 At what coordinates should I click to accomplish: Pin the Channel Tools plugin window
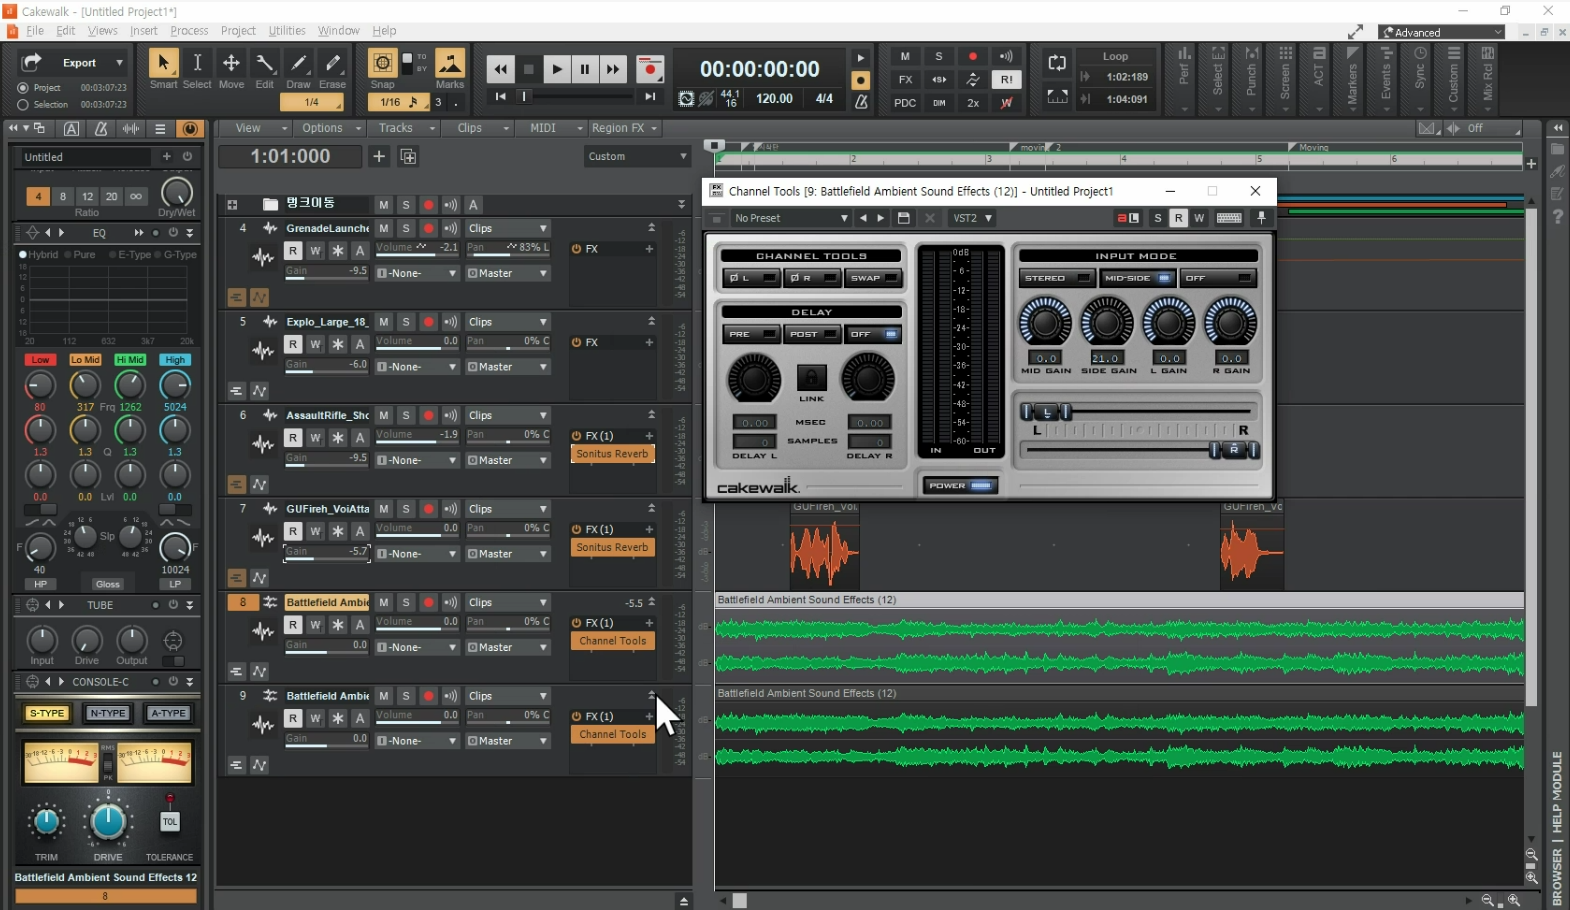tap(1261, 218)
